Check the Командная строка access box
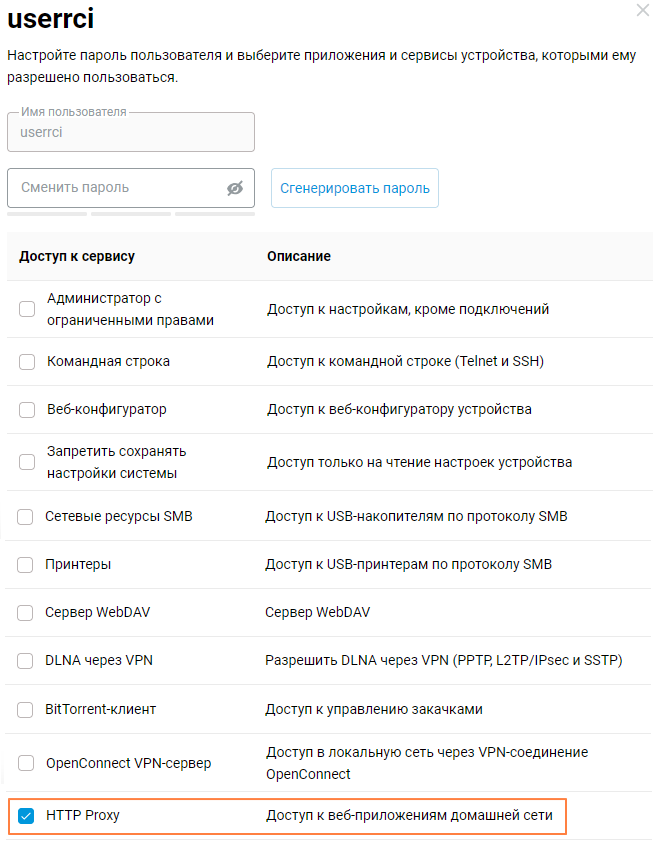 (27, 362)
